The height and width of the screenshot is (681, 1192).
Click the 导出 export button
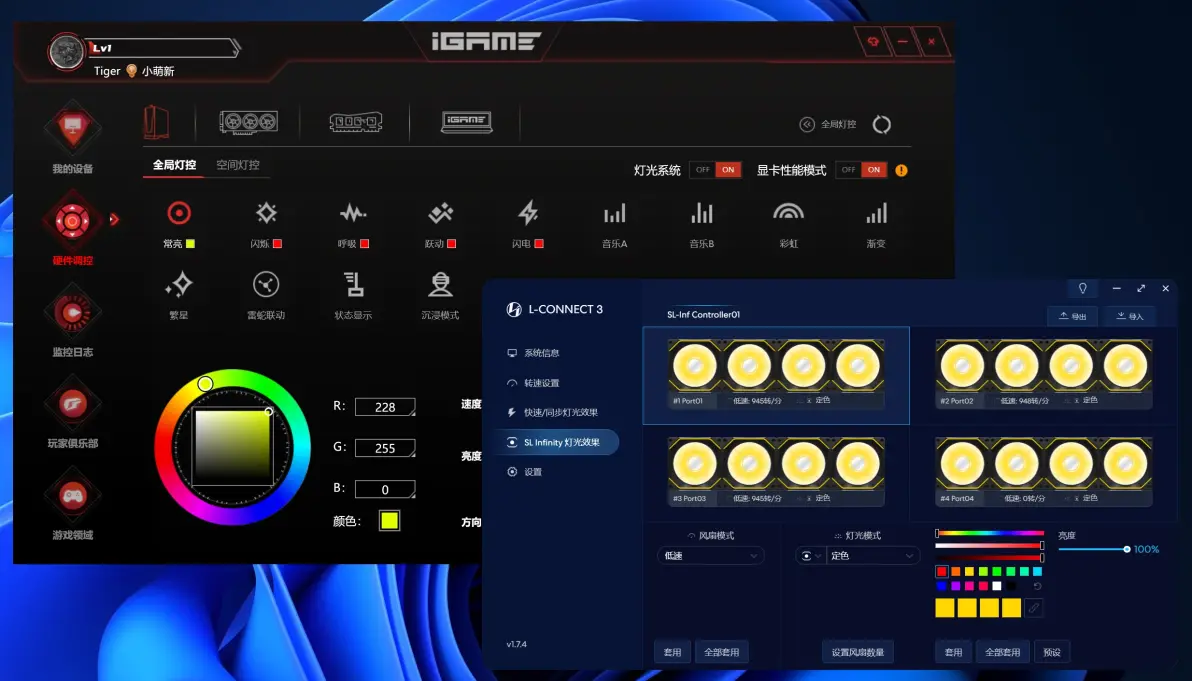click(1072, 316)
